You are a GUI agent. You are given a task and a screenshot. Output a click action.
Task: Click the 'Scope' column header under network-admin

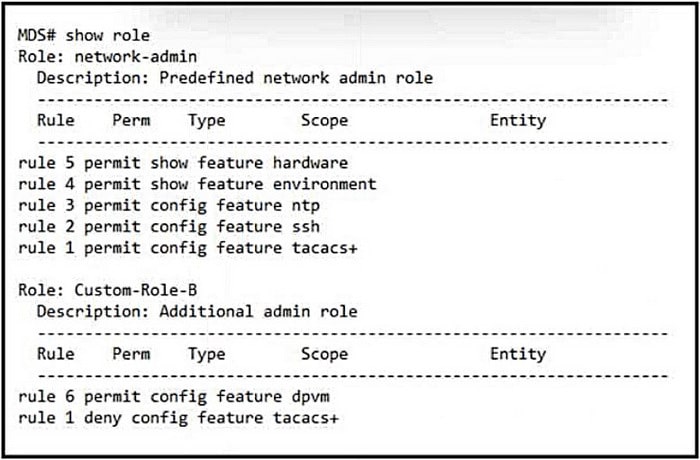[x=324, y=120]
